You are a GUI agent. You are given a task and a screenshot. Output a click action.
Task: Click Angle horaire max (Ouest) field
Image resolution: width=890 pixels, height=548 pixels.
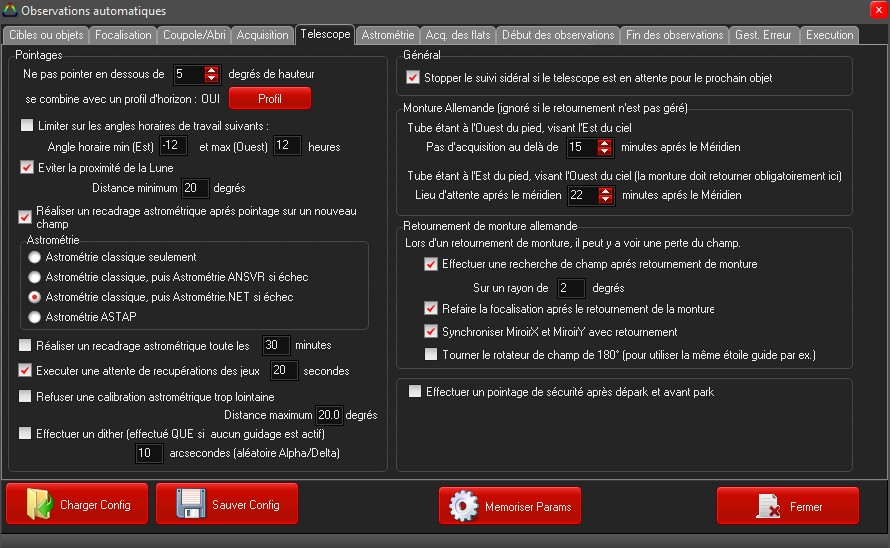pos(287,145)
